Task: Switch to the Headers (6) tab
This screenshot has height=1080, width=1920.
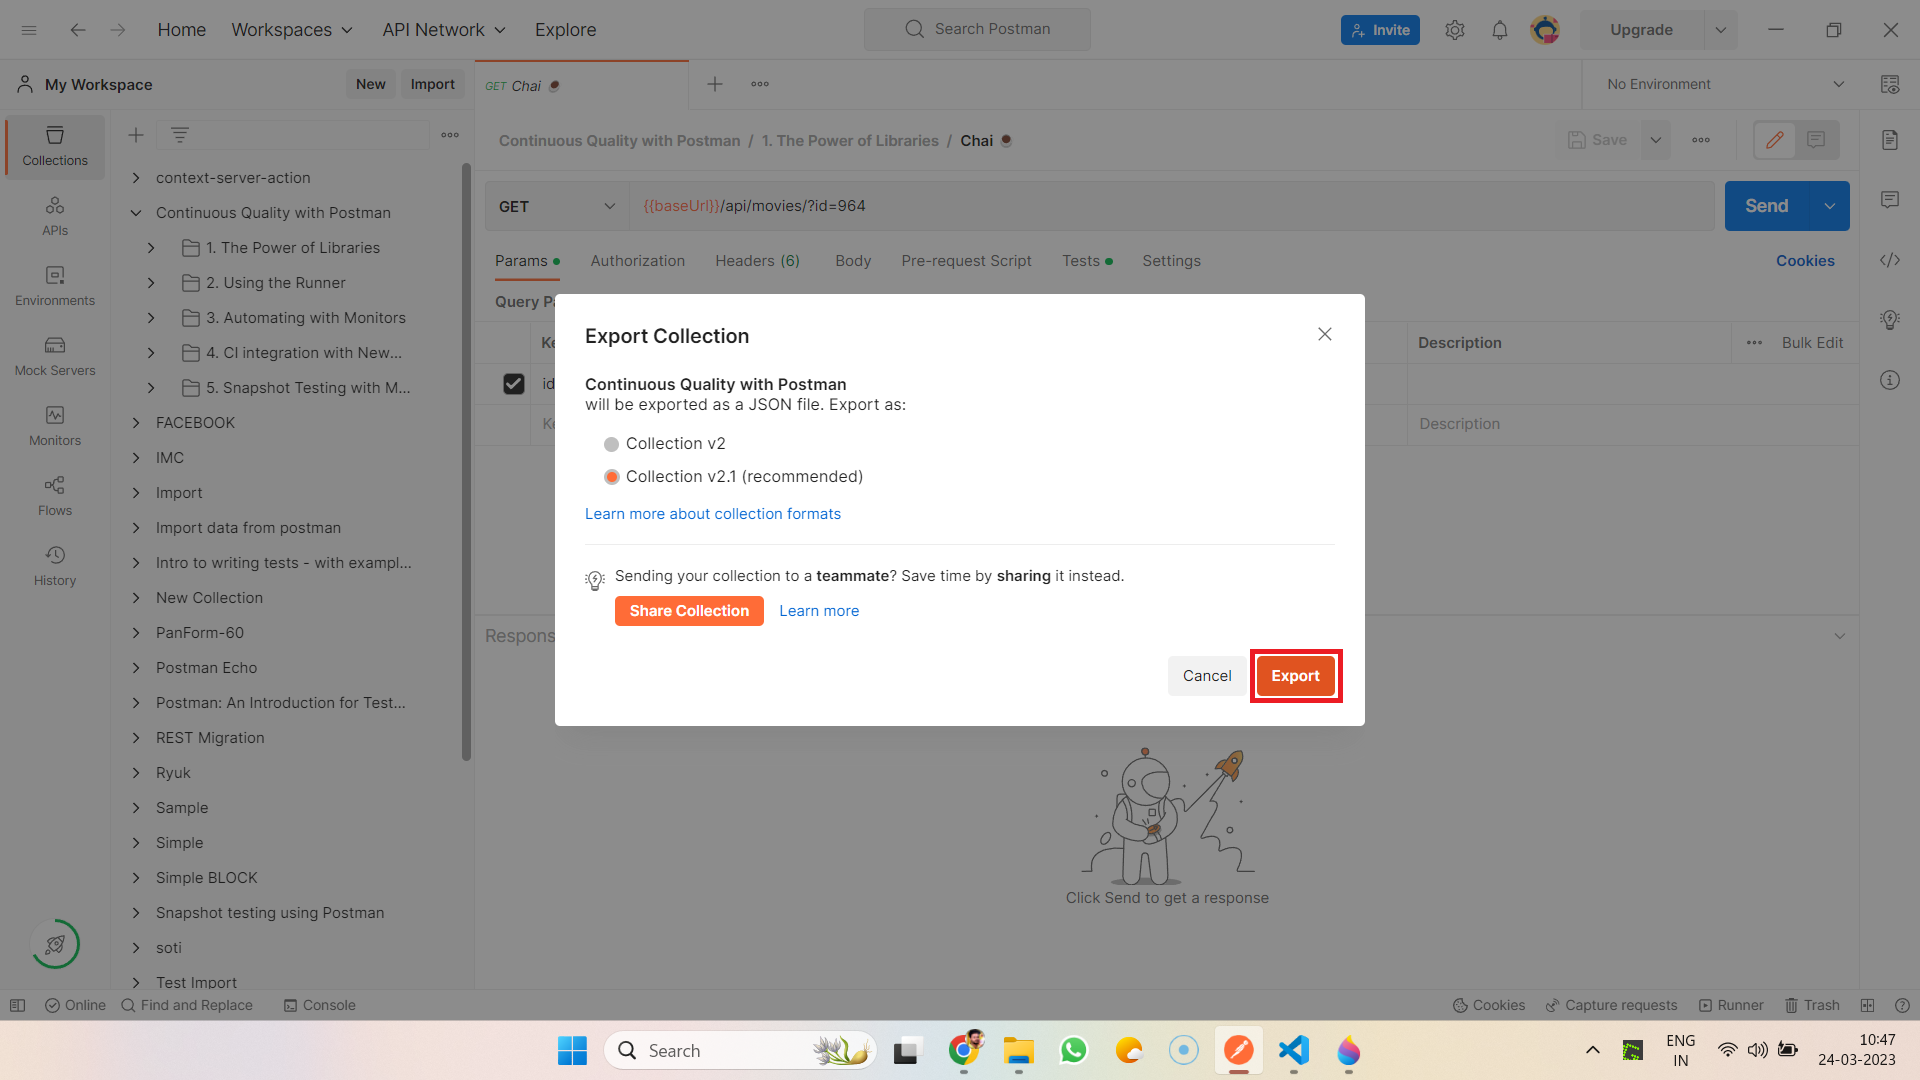Action: click(x=757, y=261)
